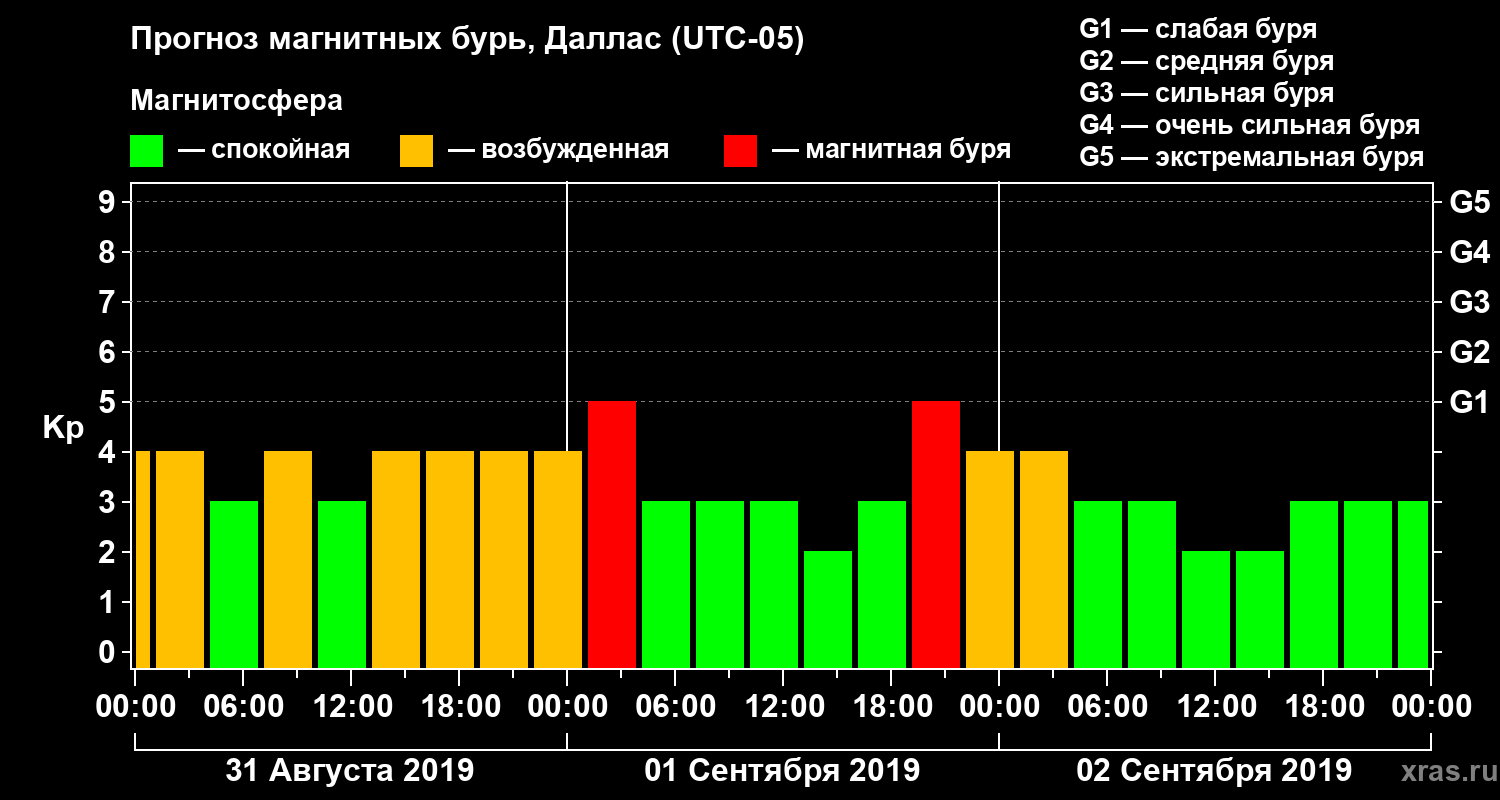This screenshot has width=1500, height=800.
Task: Click the 06:00 time label for 02 Сентября
Action: (x=1106, y=707)
